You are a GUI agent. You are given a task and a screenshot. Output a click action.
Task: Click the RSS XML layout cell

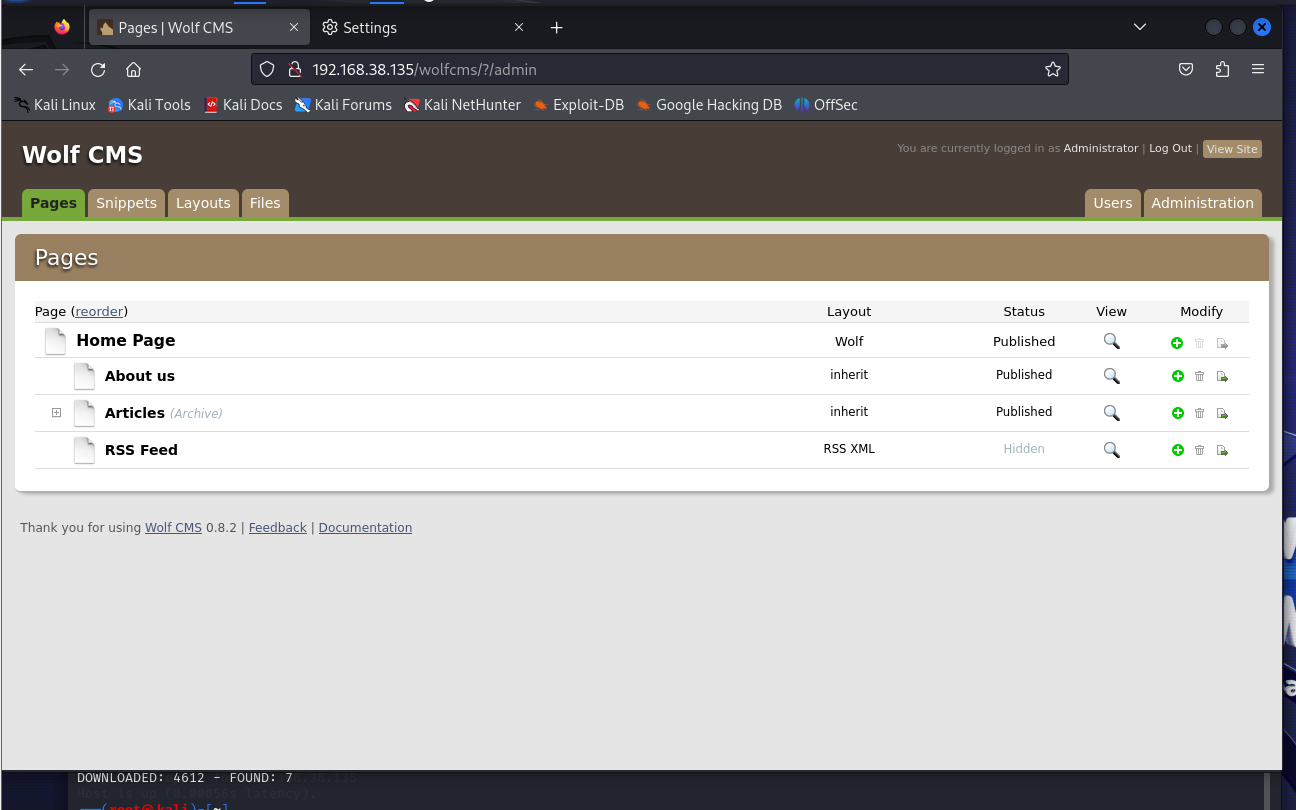click(x=849, y=449)
